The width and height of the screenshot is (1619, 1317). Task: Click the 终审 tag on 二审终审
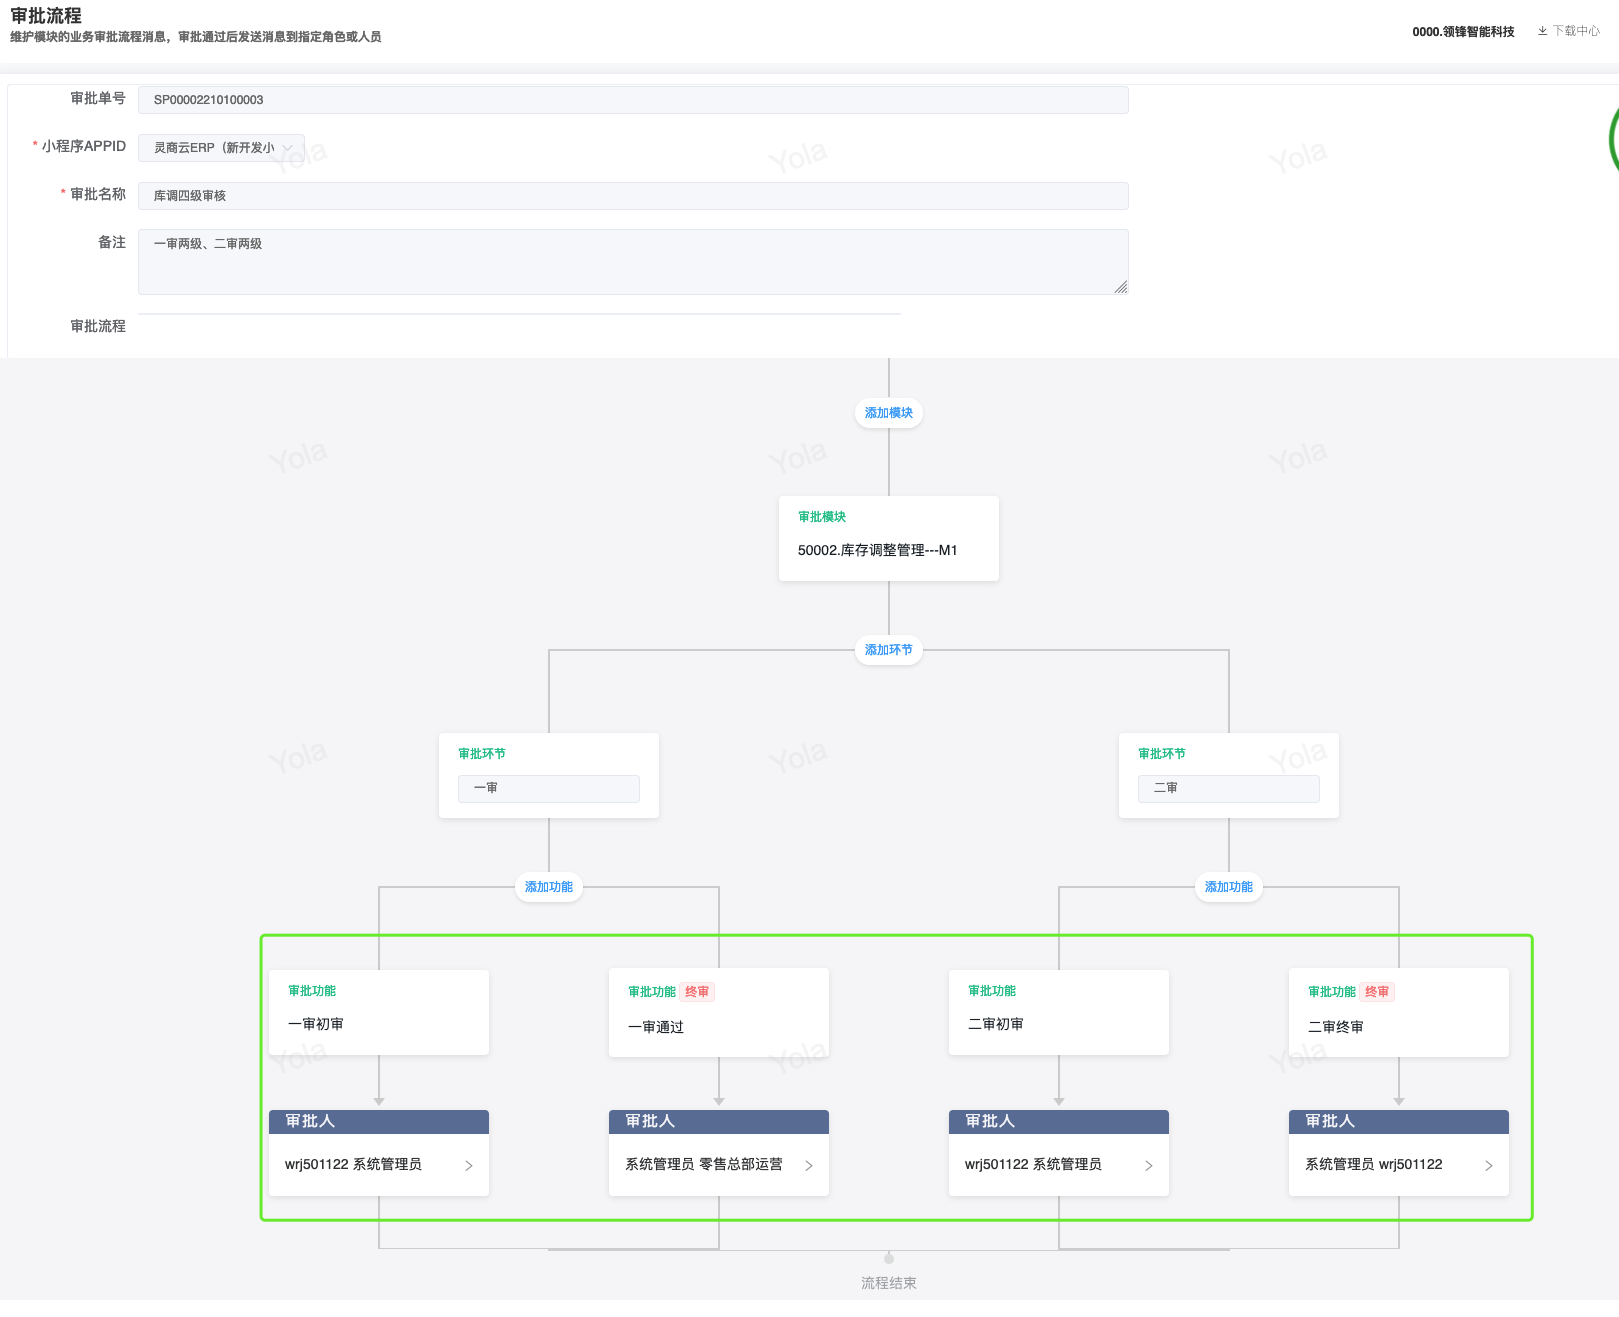click(x=1377, y=992)
